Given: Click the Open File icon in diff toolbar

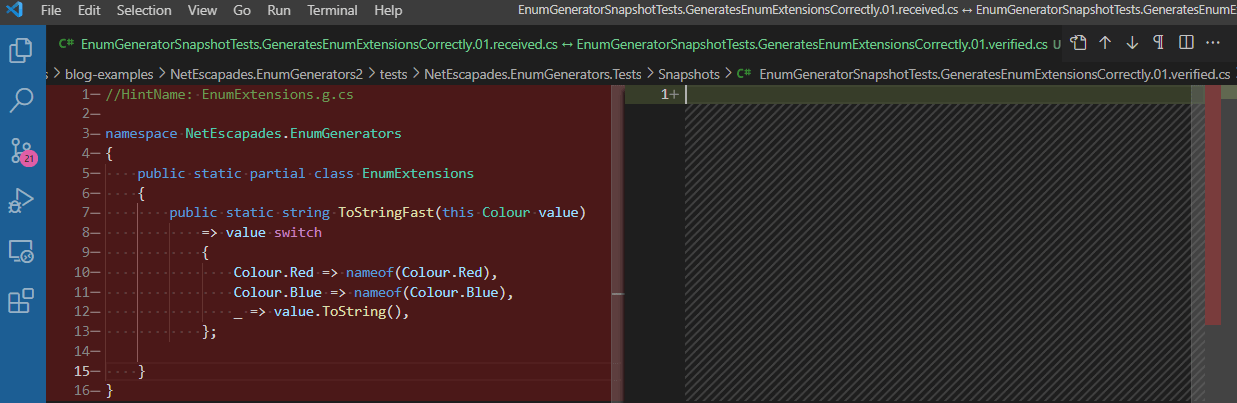Looking at the screenshot, I should 1078,43.
